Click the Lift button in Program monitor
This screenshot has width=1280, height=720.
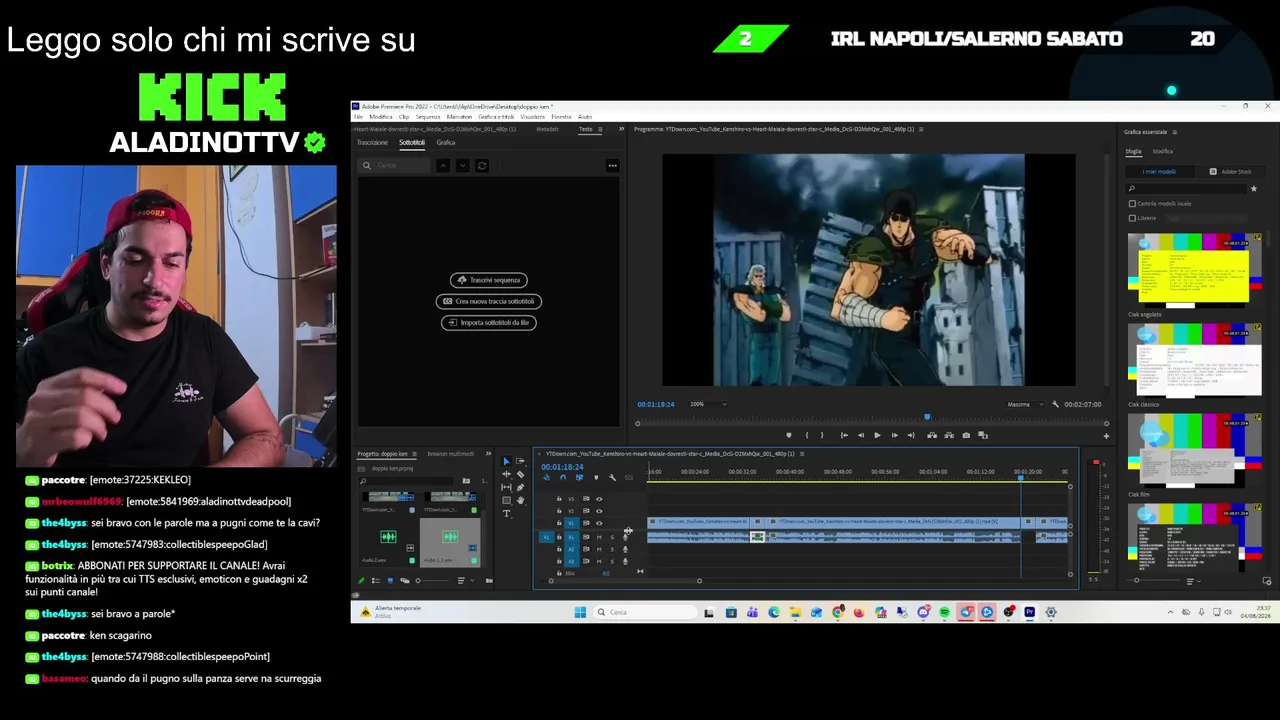click(x=932, y=435)
